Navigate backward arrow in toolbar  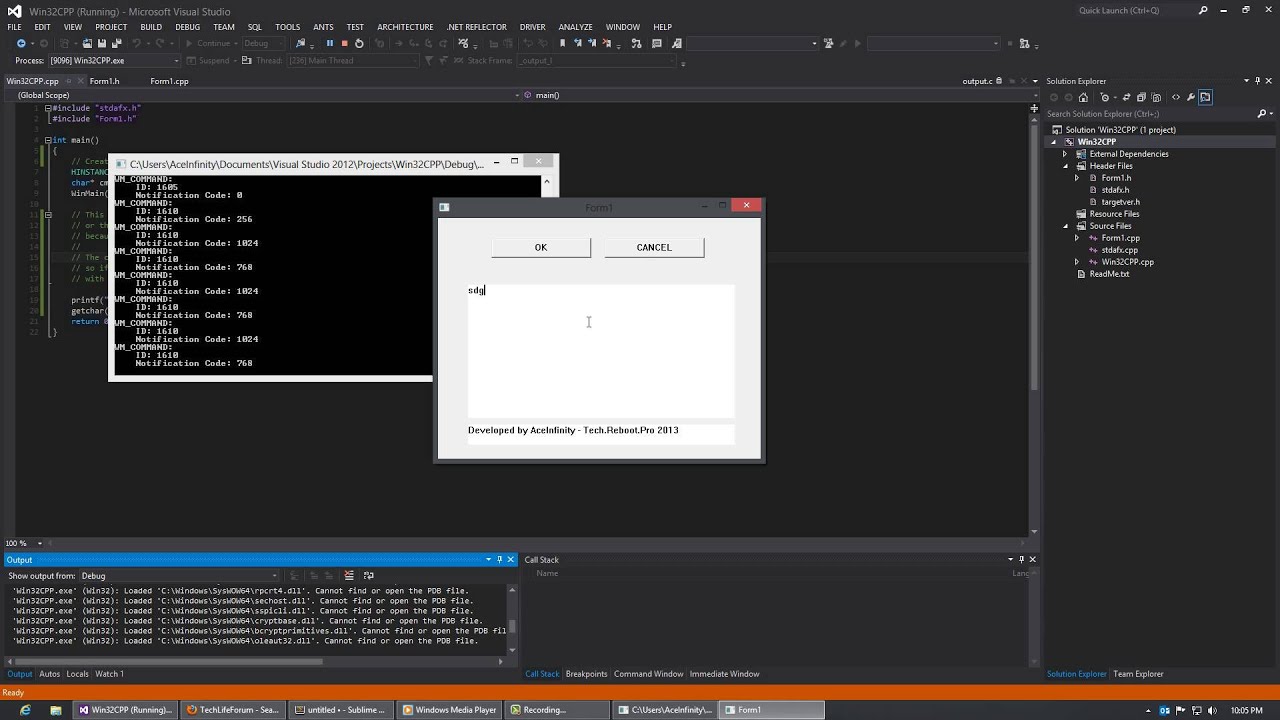point(21,43)
